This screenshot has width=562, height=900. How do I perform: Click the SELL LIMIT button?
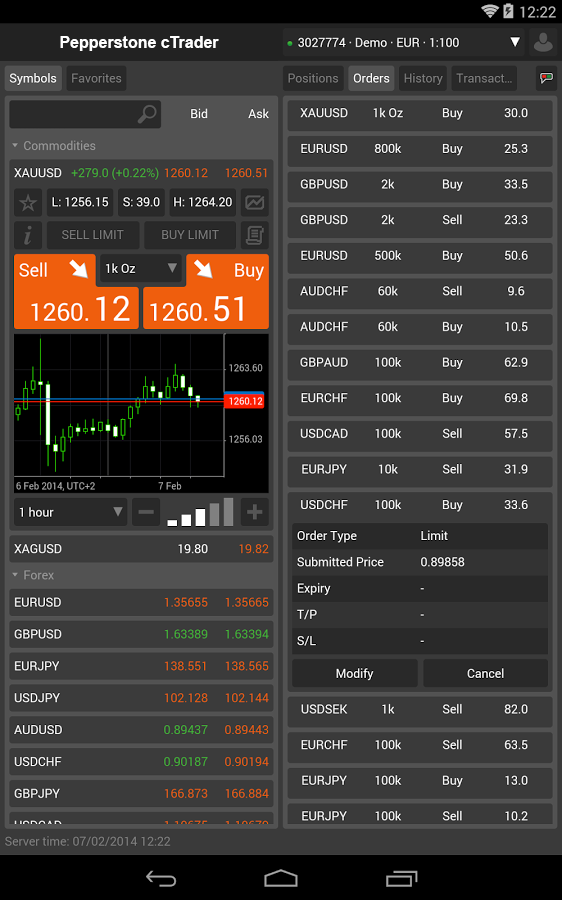(x=92, y=235)
